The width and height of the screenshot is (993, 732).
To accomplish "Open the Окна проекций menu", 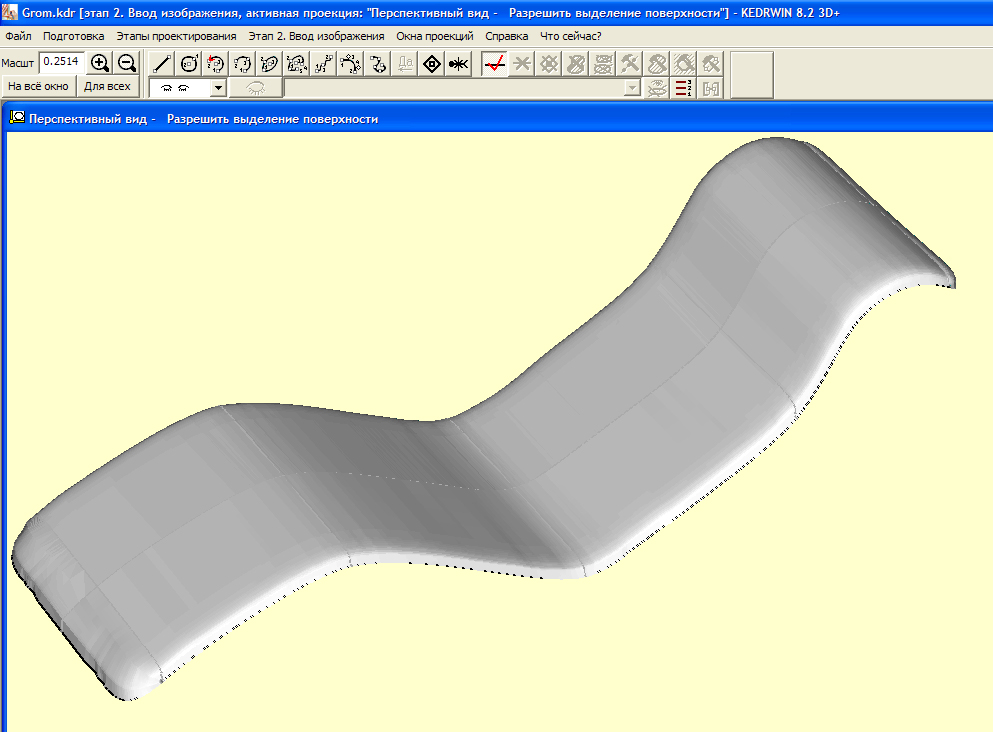I will point(434,36).
